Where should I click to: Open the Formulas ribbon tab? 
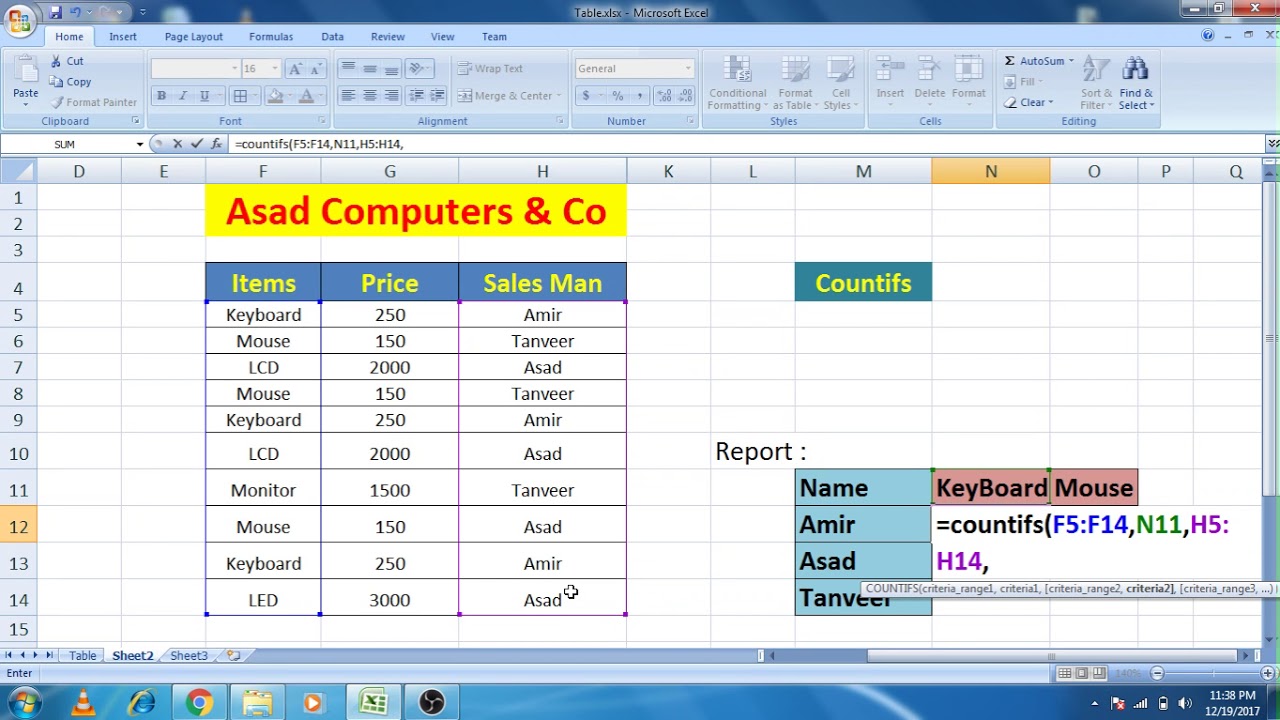pyautogui.click(x=271, y=36)
